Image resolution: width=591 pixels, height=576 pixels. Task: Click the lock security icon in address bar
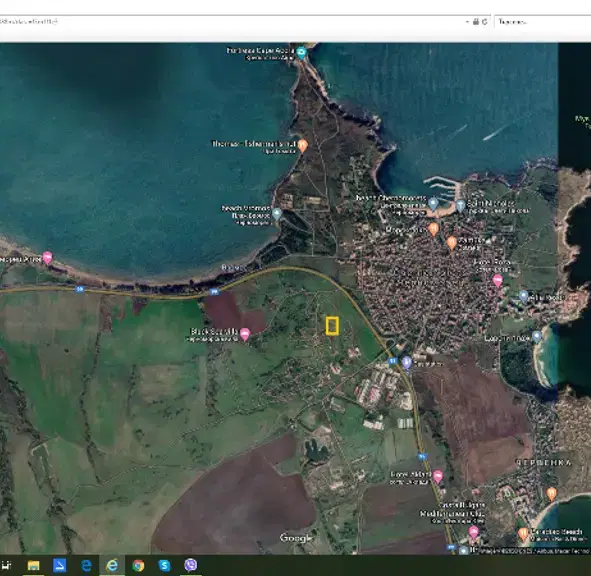pos(476,22)
